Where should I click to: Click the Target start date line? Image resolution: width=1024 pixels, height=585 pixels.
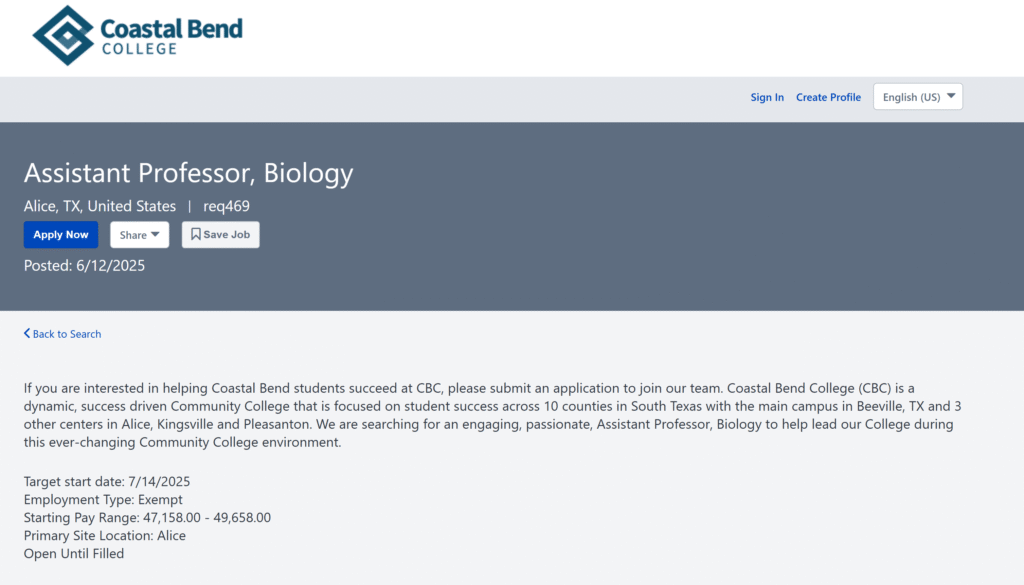[x=106, y=482]
